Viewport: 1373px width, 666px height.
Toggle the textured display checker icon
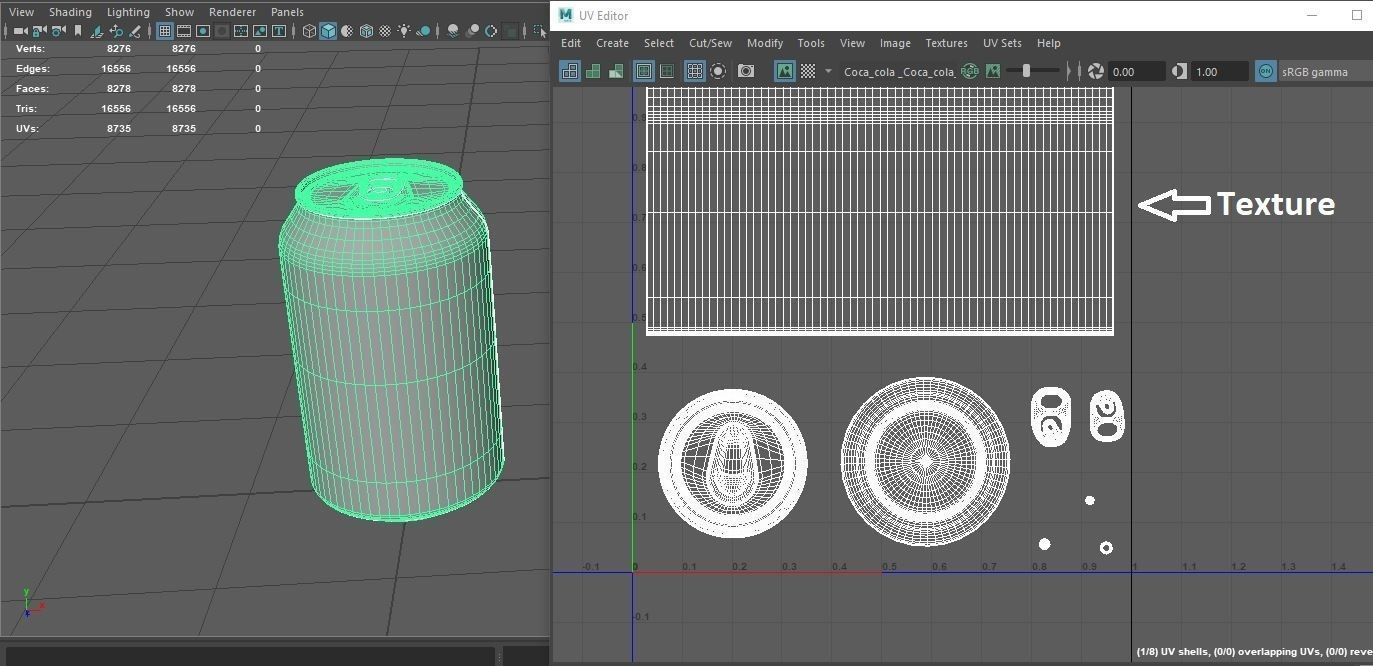click(385, 31)
